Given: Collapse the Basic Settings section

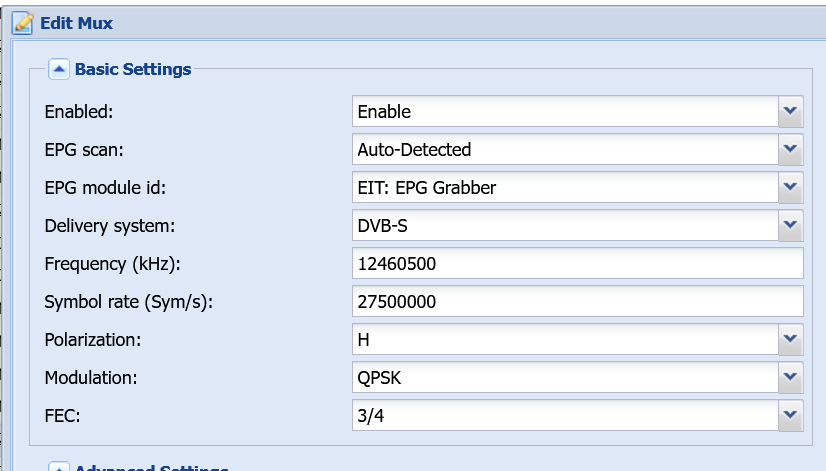Looking at the screenshot, I should (58, 69).
